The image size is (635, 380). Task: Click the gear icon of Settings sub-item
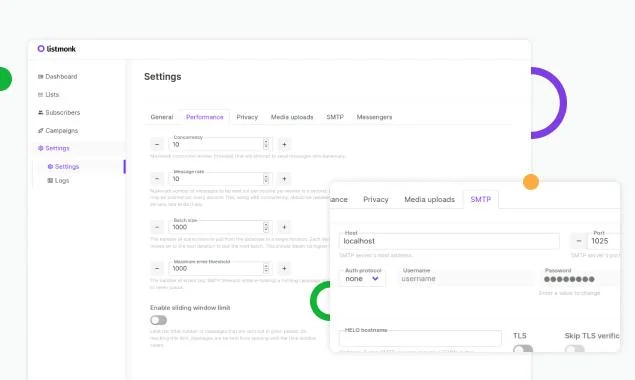(x=50, y=167)
